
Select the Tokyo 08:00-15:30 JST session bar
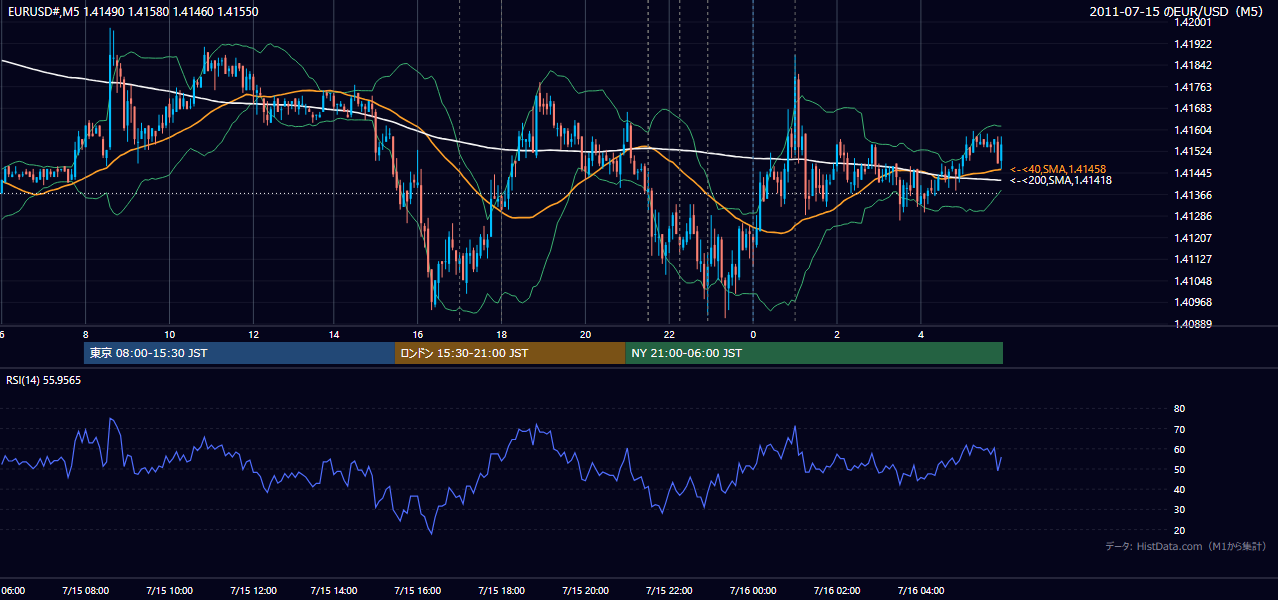pos(240,353)
